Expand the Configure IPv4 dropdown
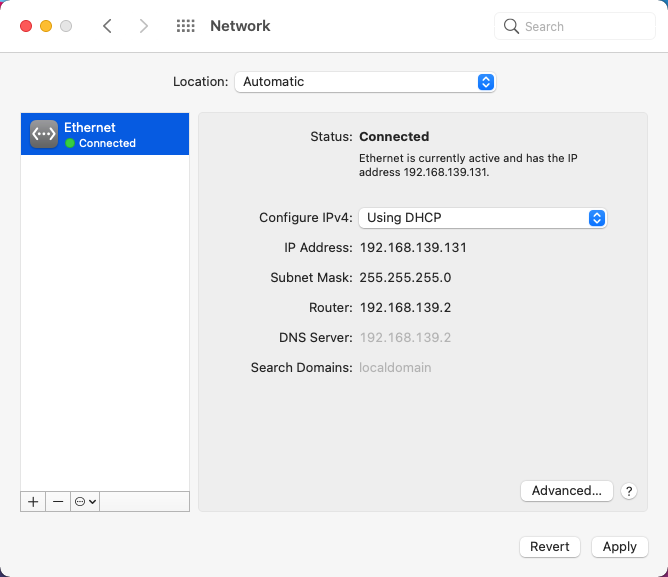This screenshot has height=577, width=668. tap(483, 218)
